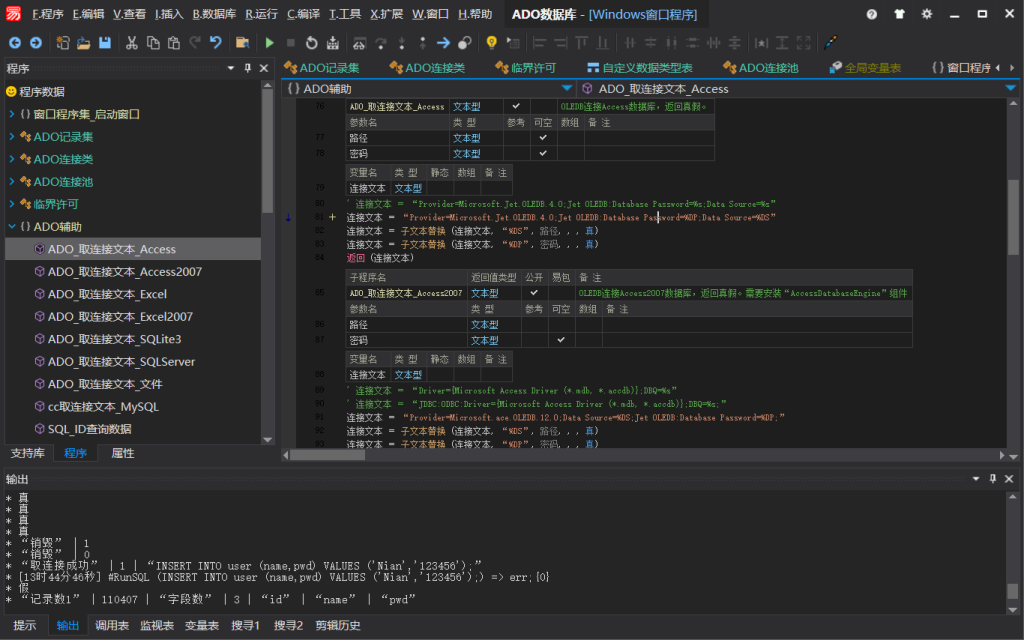Open the C.编译 menu
1024x640 pixels.
[303, 14]
